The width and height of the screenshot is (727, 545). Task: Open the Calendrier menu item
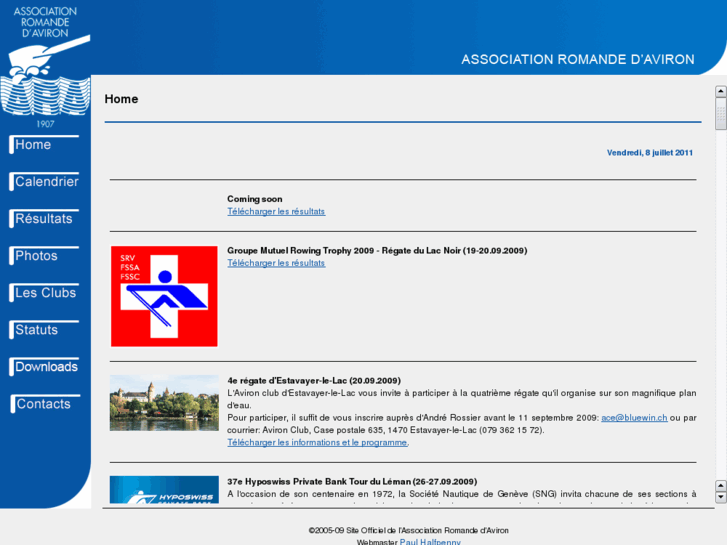(44, 182)
